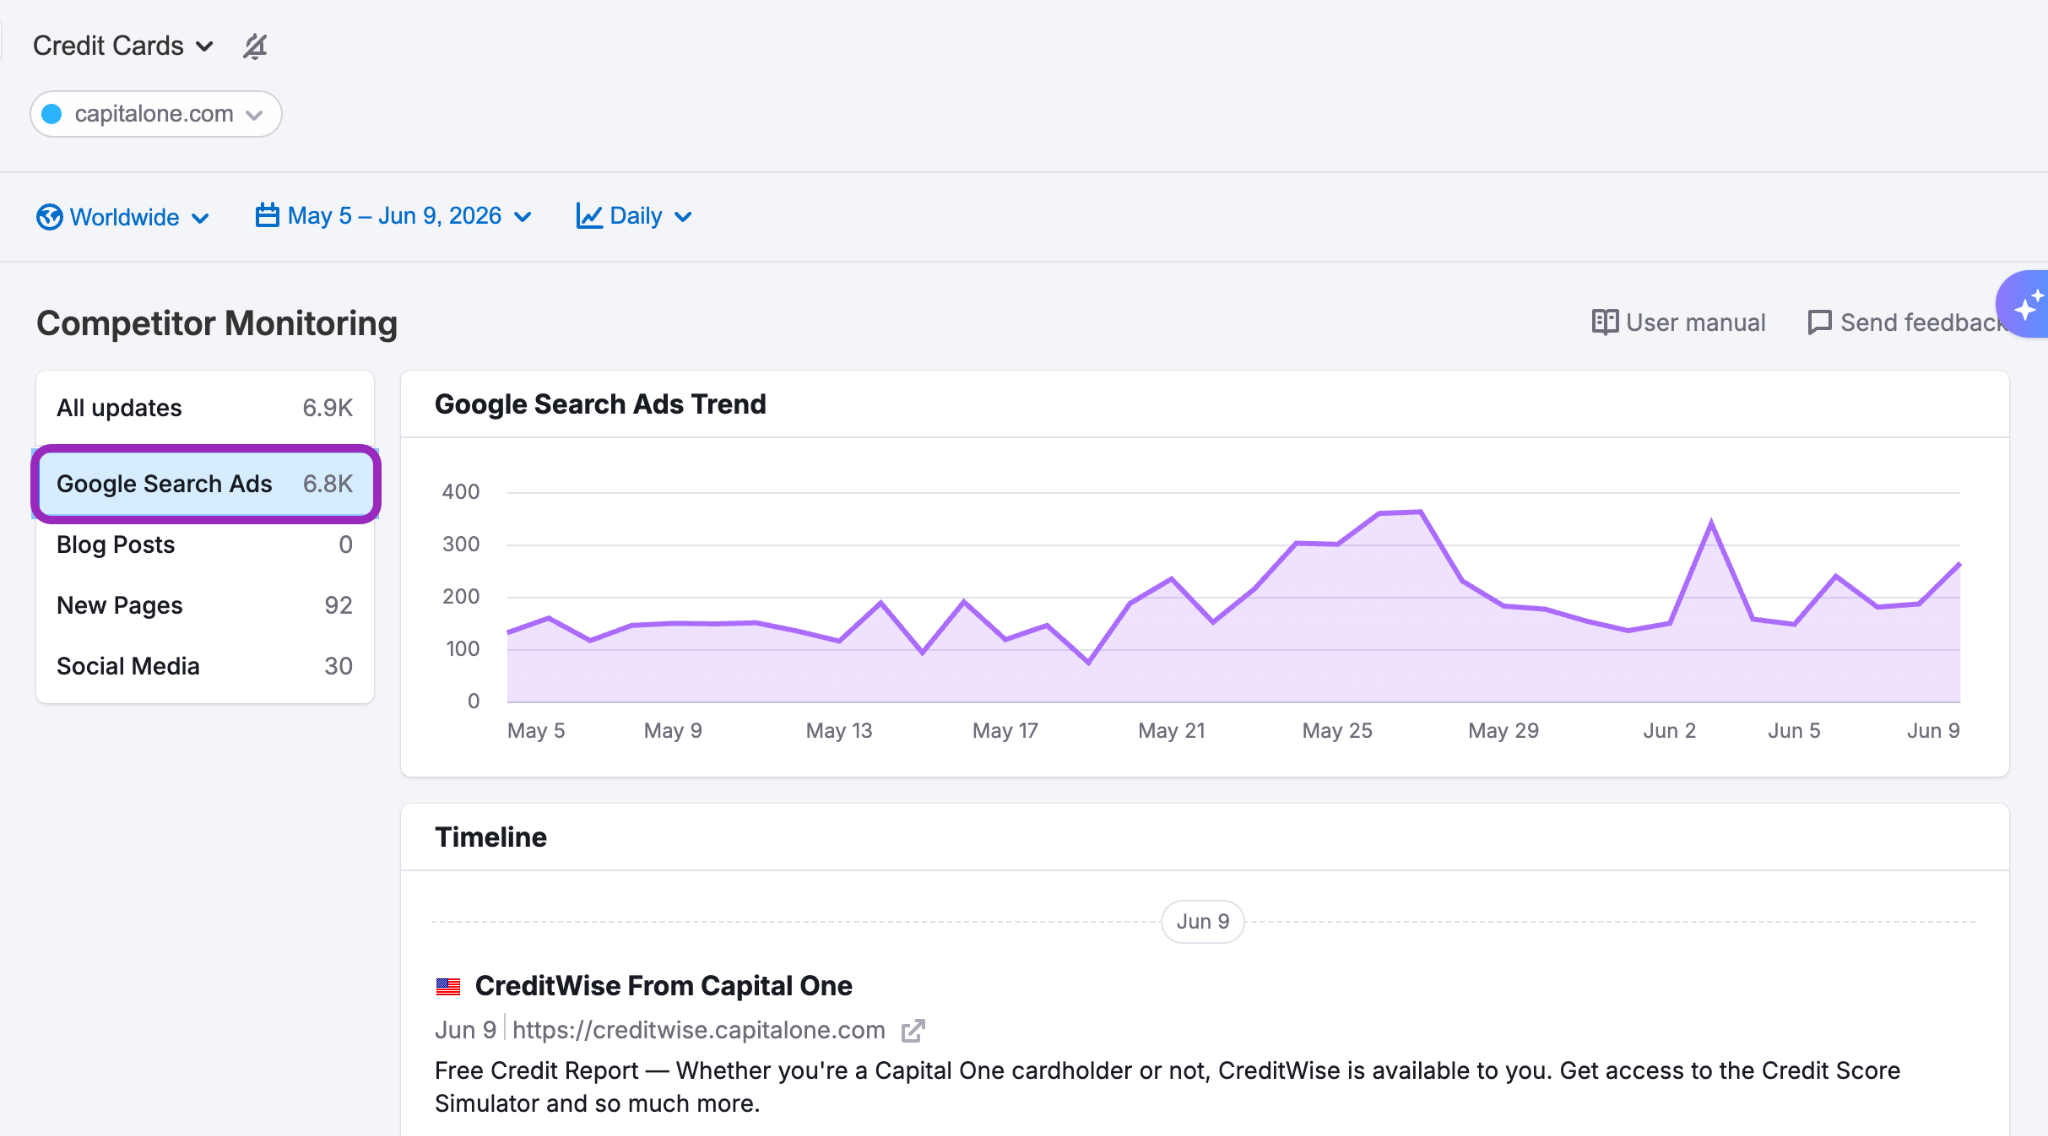
Task: Click the Google Search Ads Trend heading
Action: pos(600,404)
